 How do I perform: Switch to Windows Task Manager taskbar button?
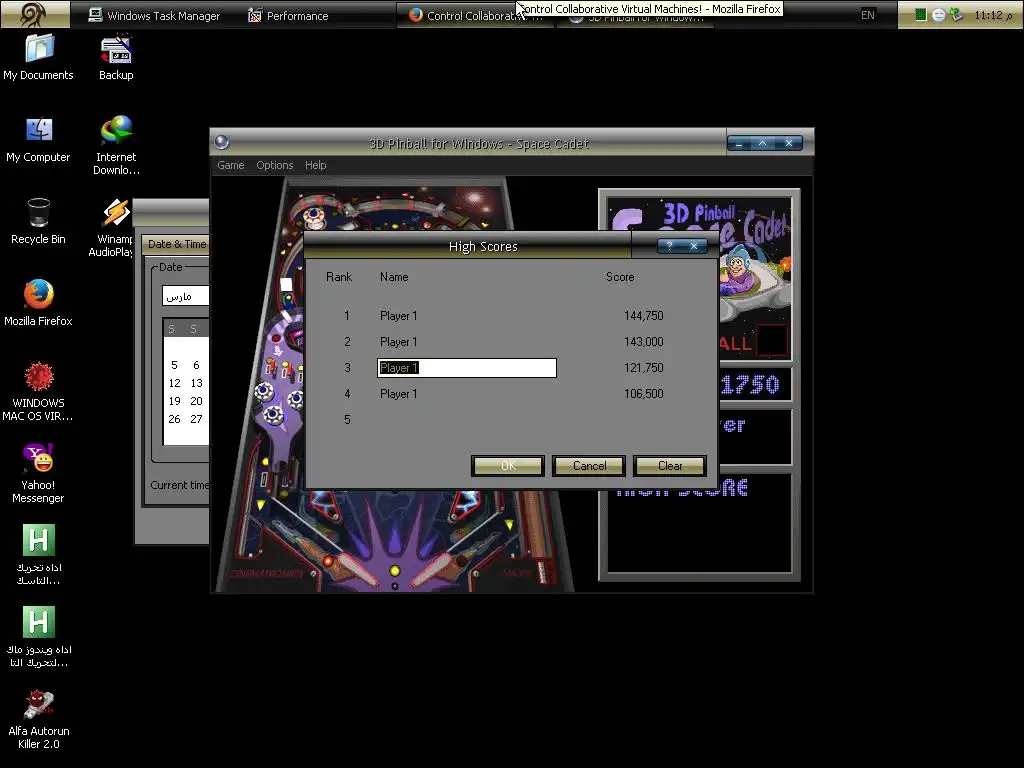[x=154, y=15]
